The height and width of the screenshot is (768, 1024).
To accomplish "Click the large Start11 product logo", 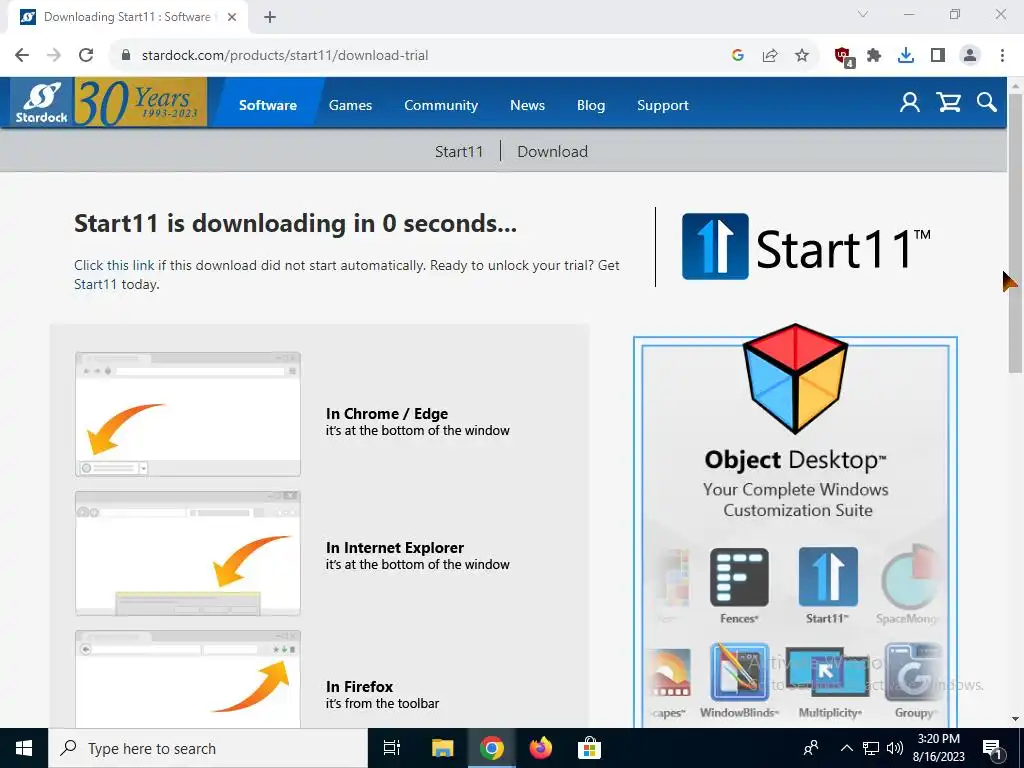I will pyautogui.click(x=806, y=247).
